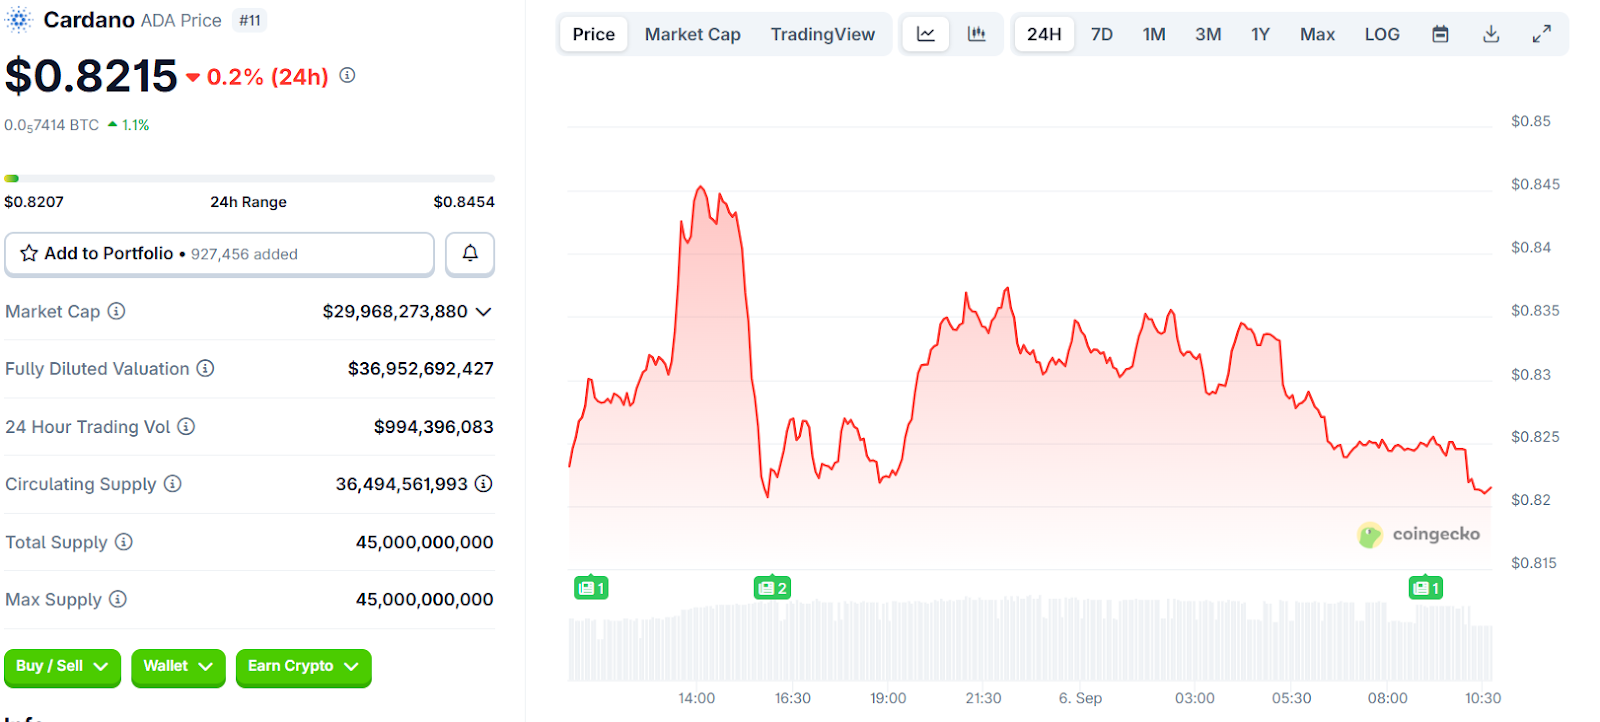Click the price alert bell icon

470,254
